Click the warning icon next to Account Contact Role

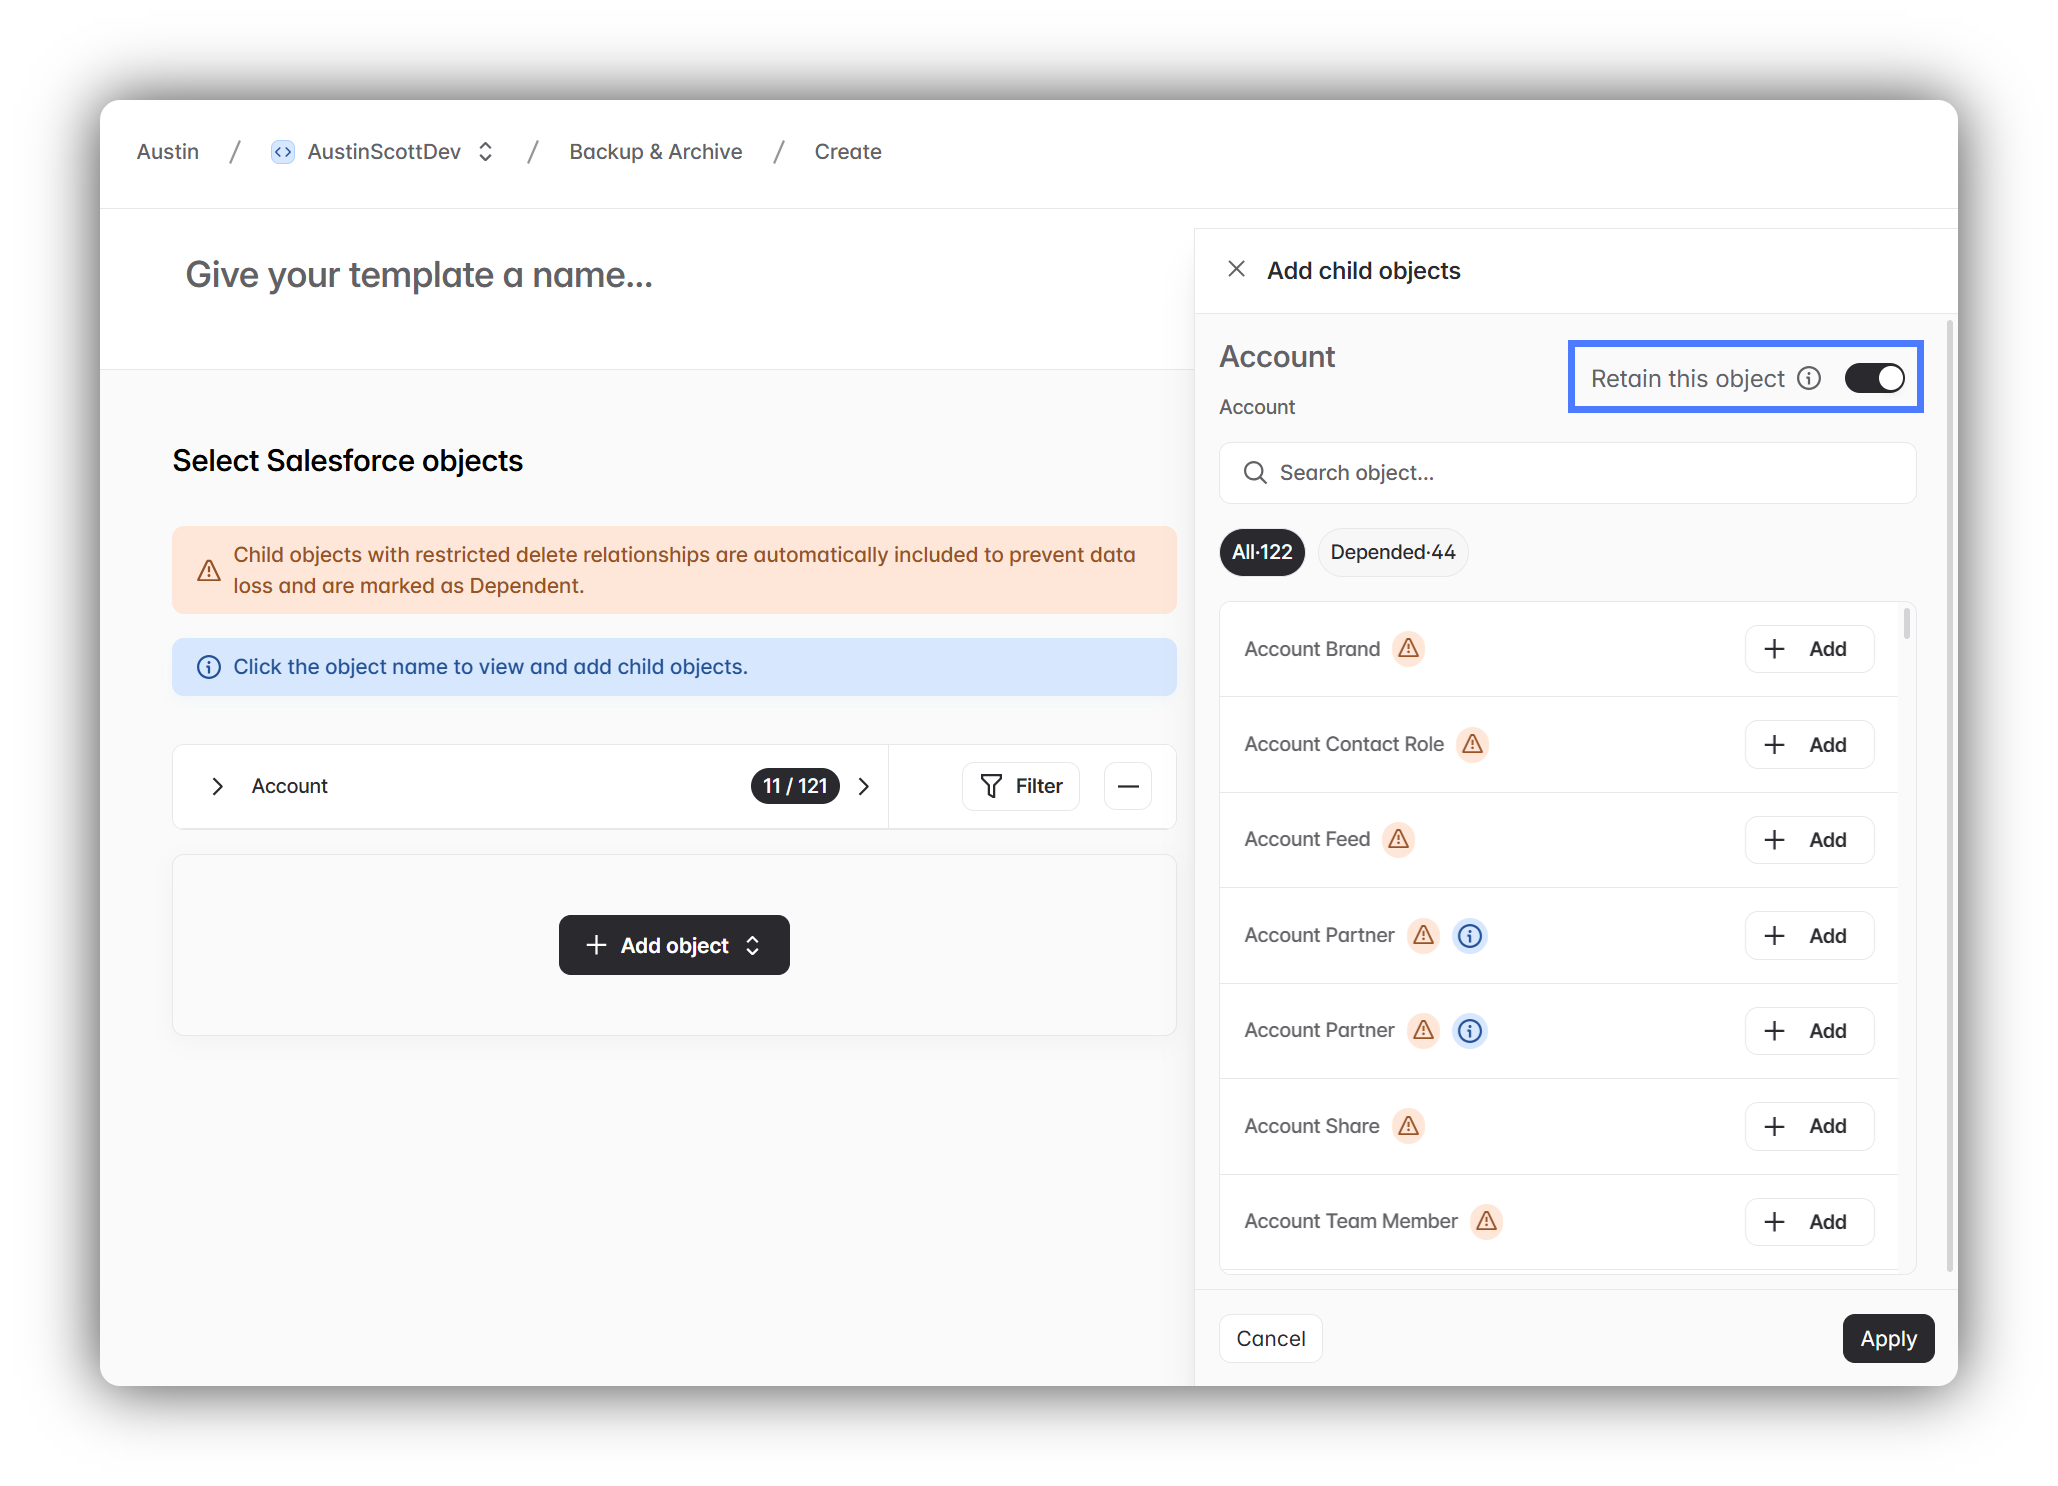pyautogui.click(x=1472, y=744)
